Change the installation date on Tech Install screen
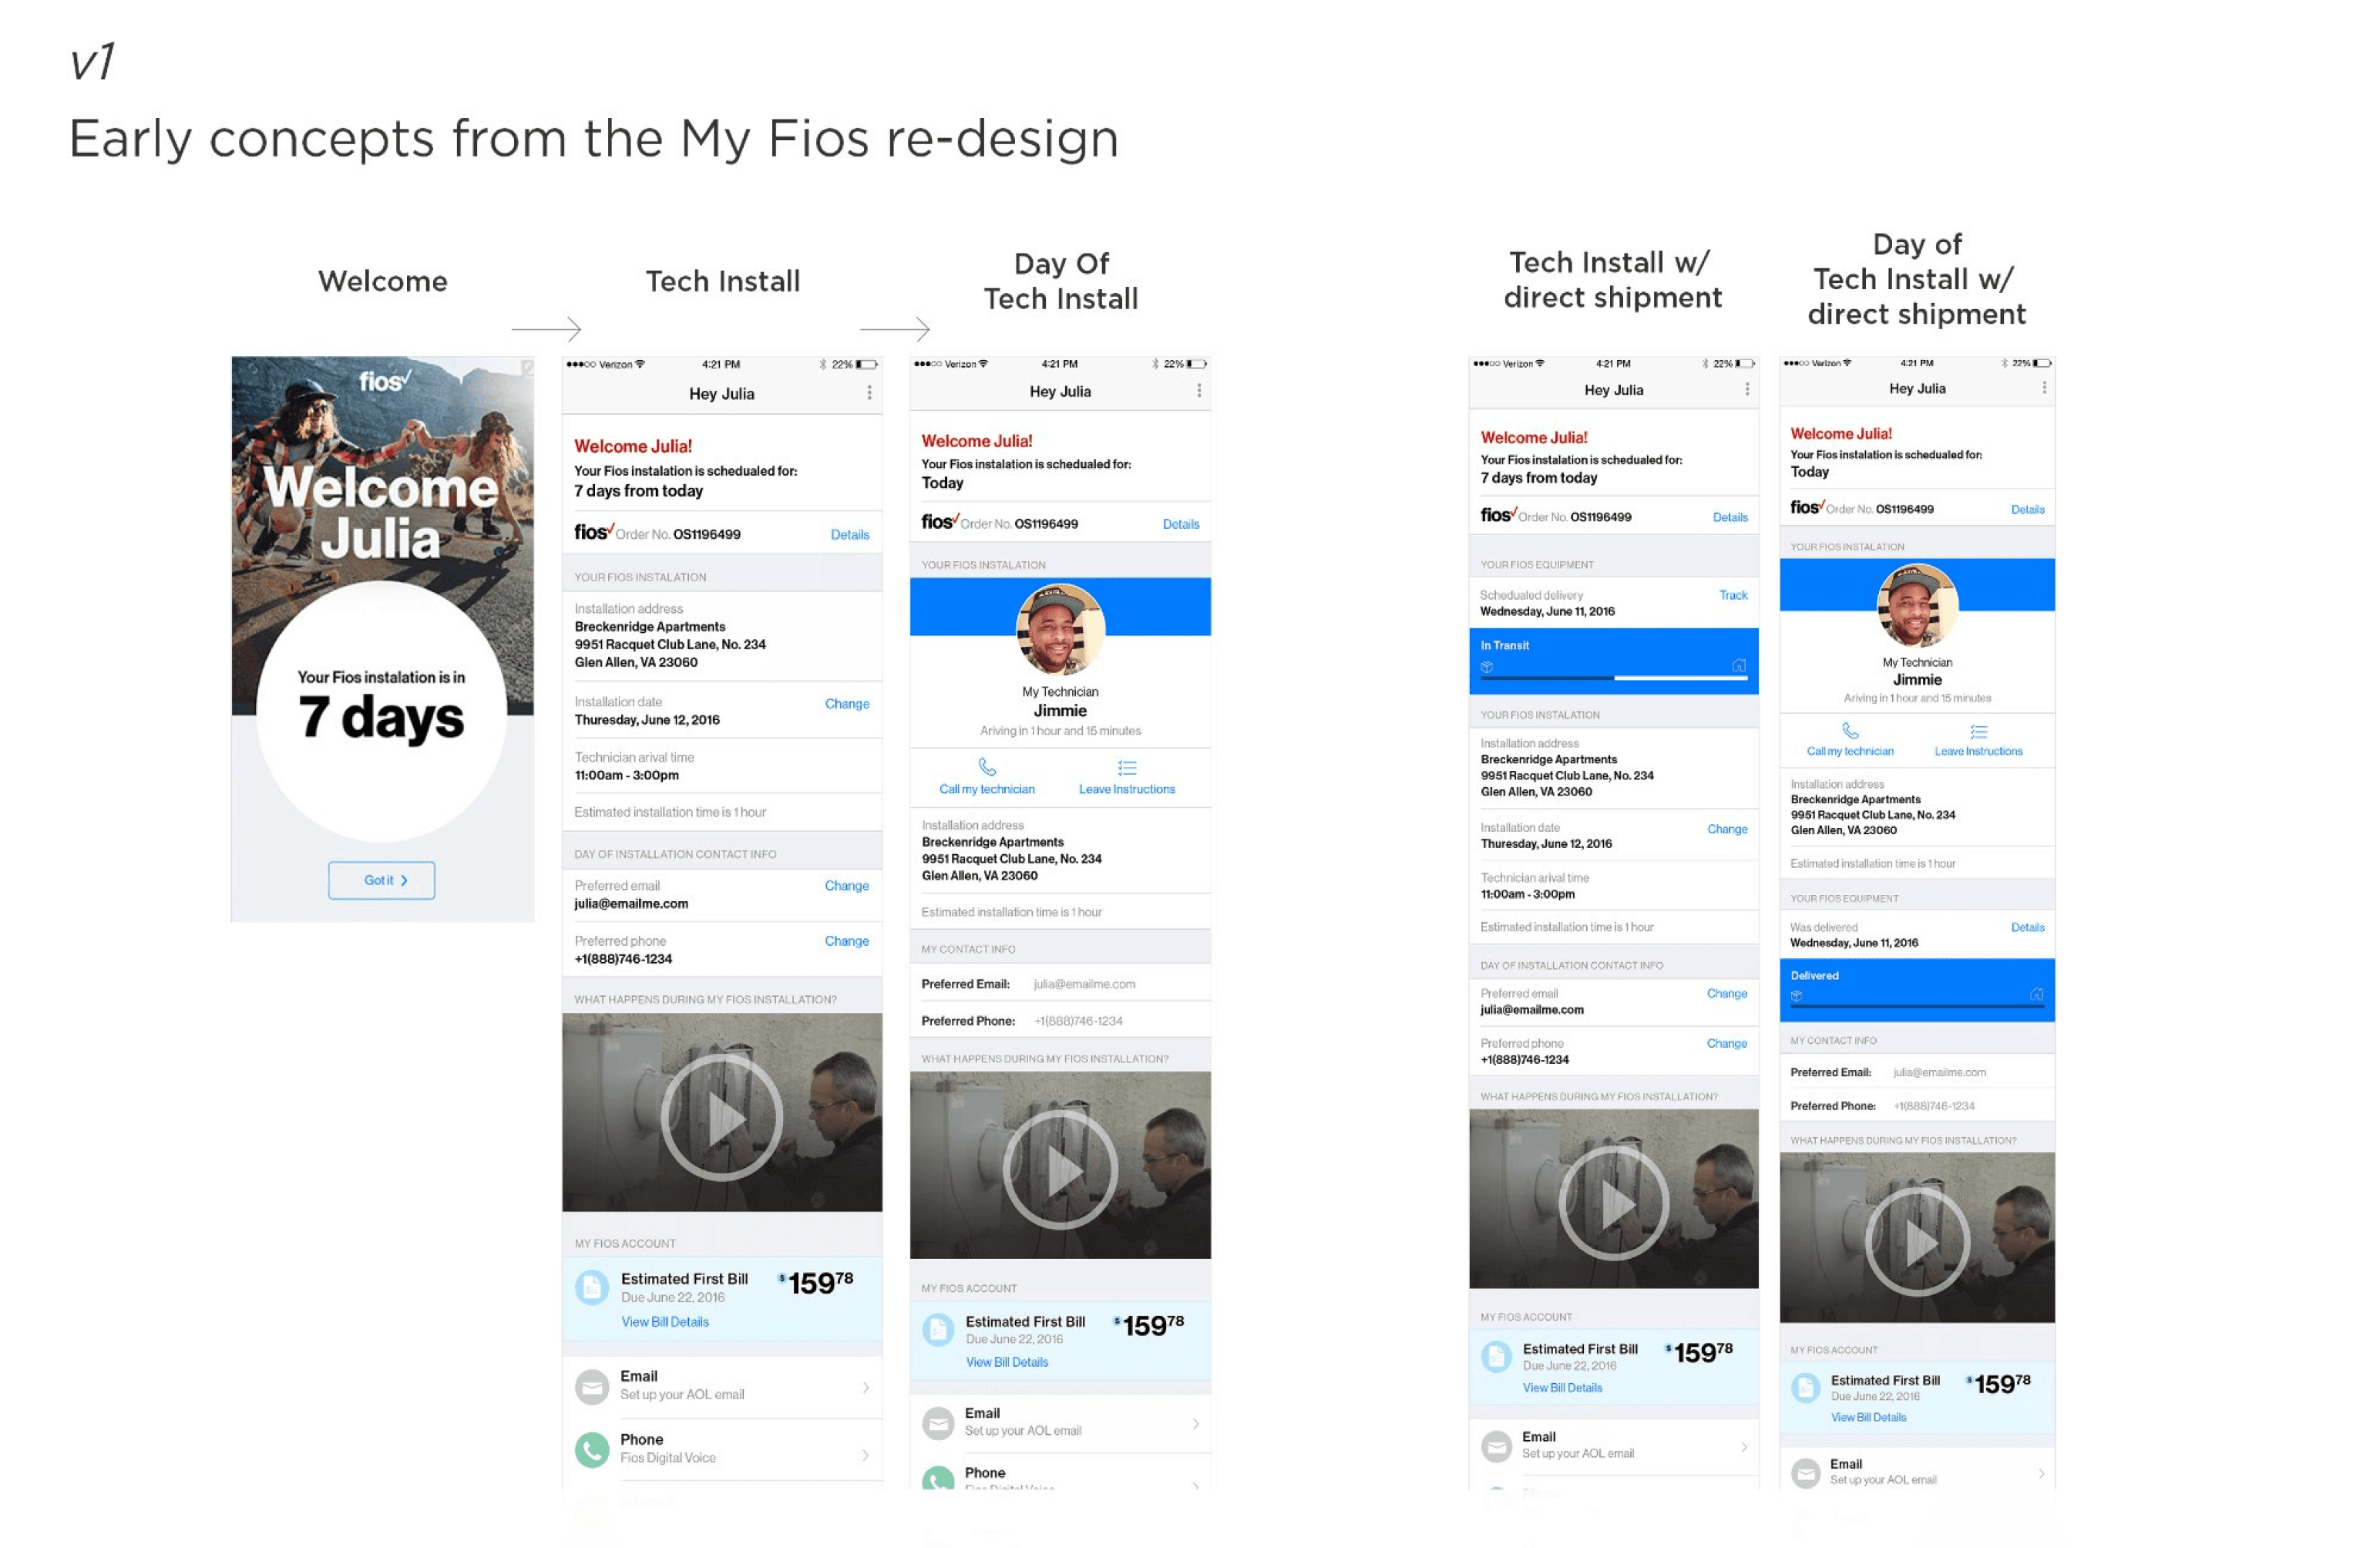 [x=846, y=704]
